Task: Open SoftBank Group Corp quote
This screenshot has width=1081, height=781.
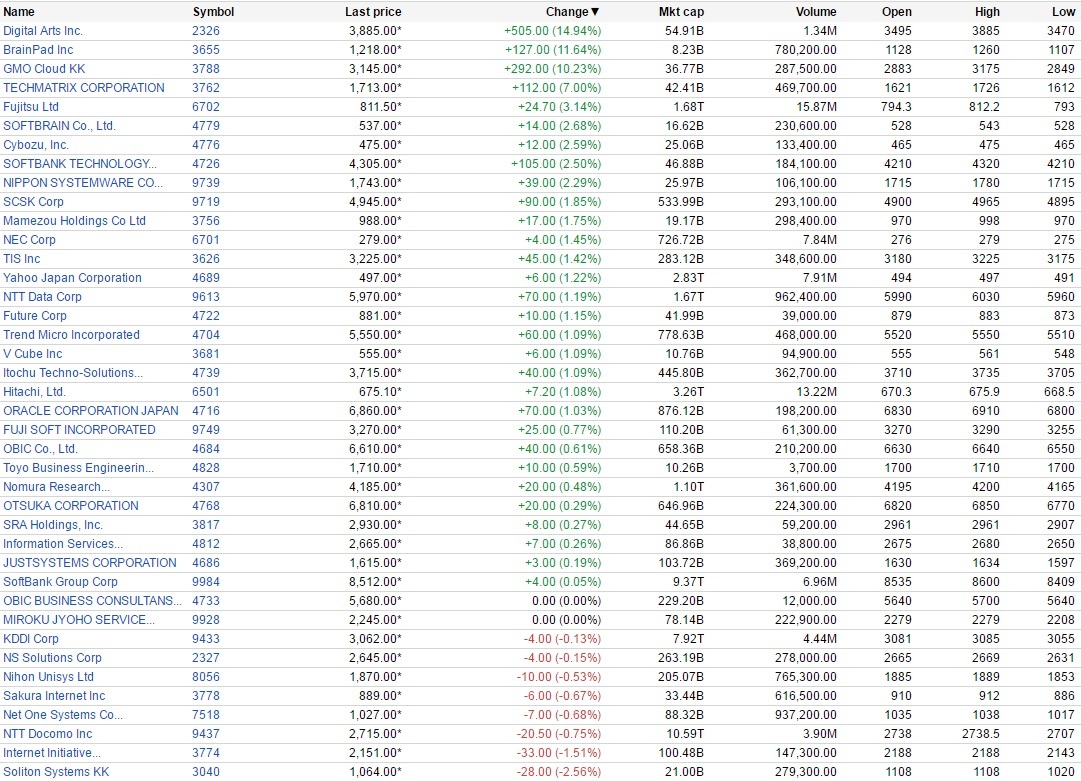Action: coord(60,582)
